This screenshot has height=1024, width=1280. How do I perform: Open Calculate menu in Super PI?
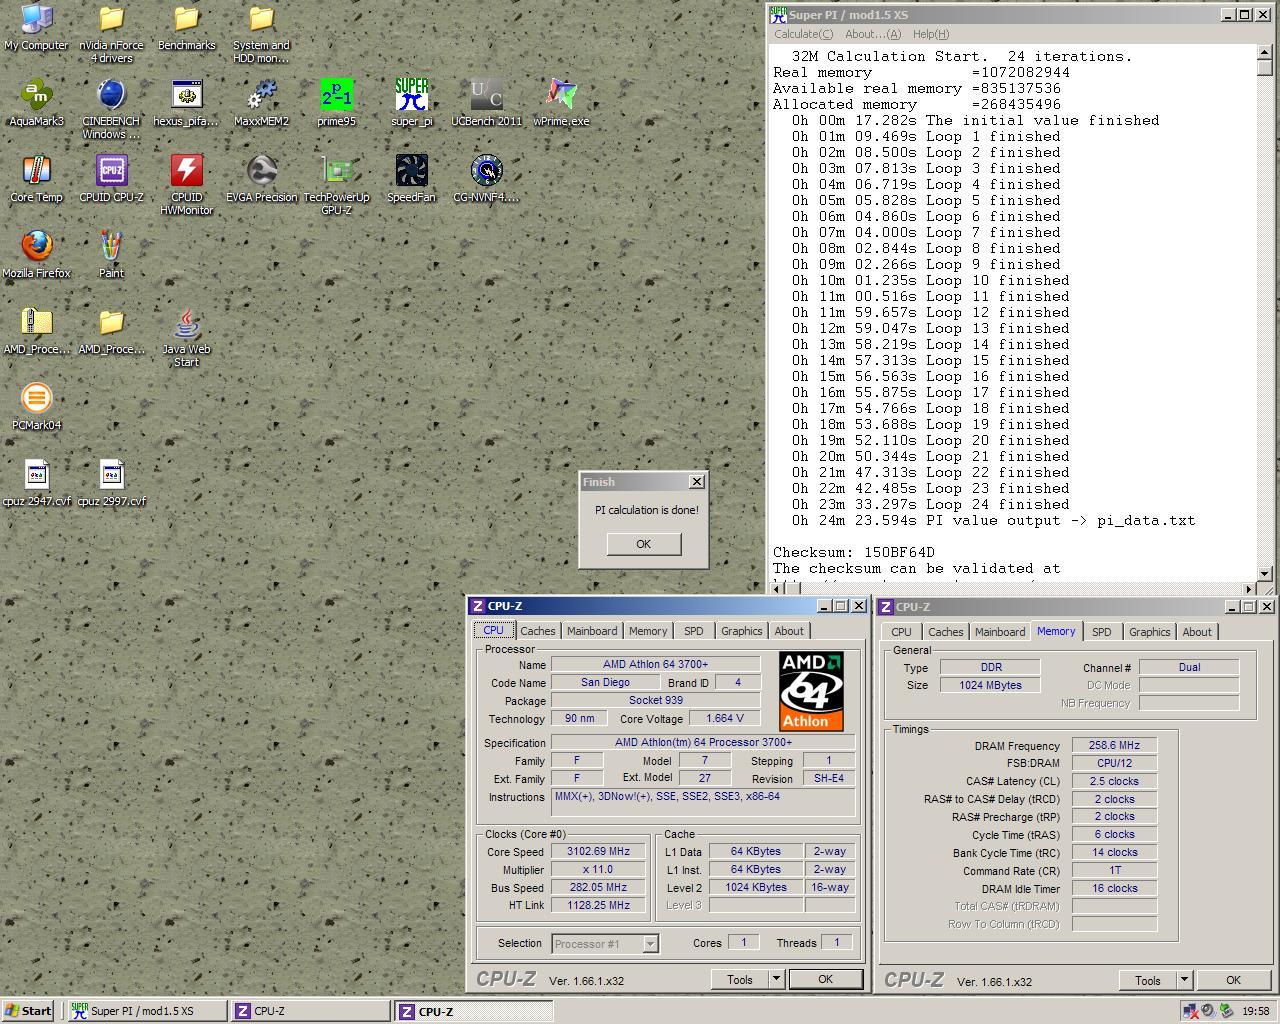point(803,34)
